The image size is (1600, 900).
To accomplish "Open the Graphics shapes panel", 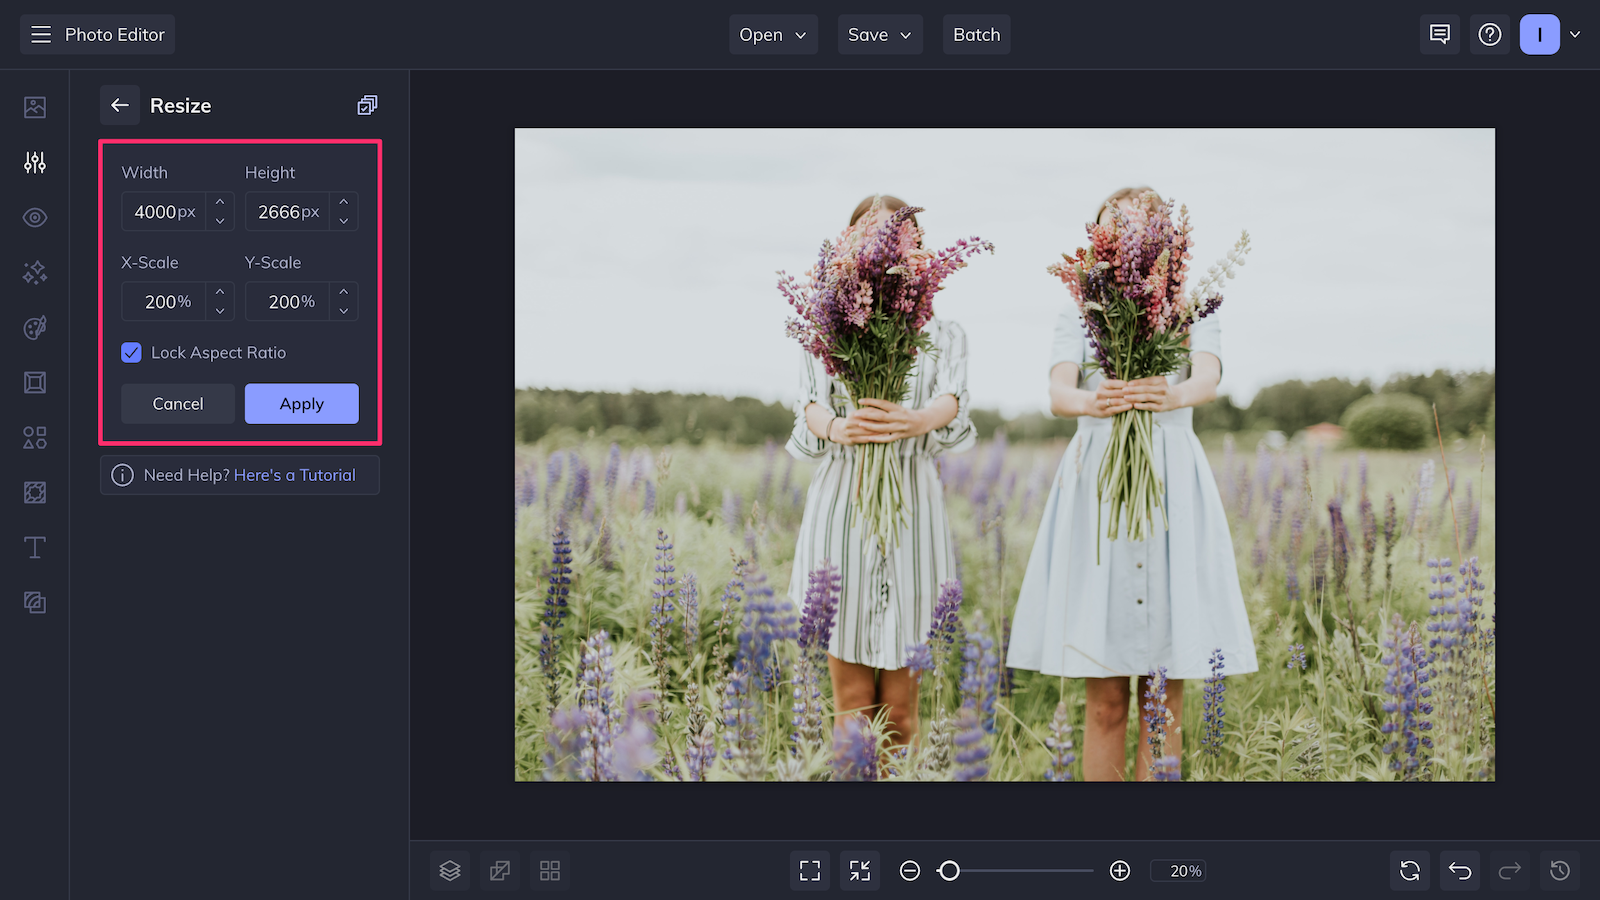I will coord(35,437).
